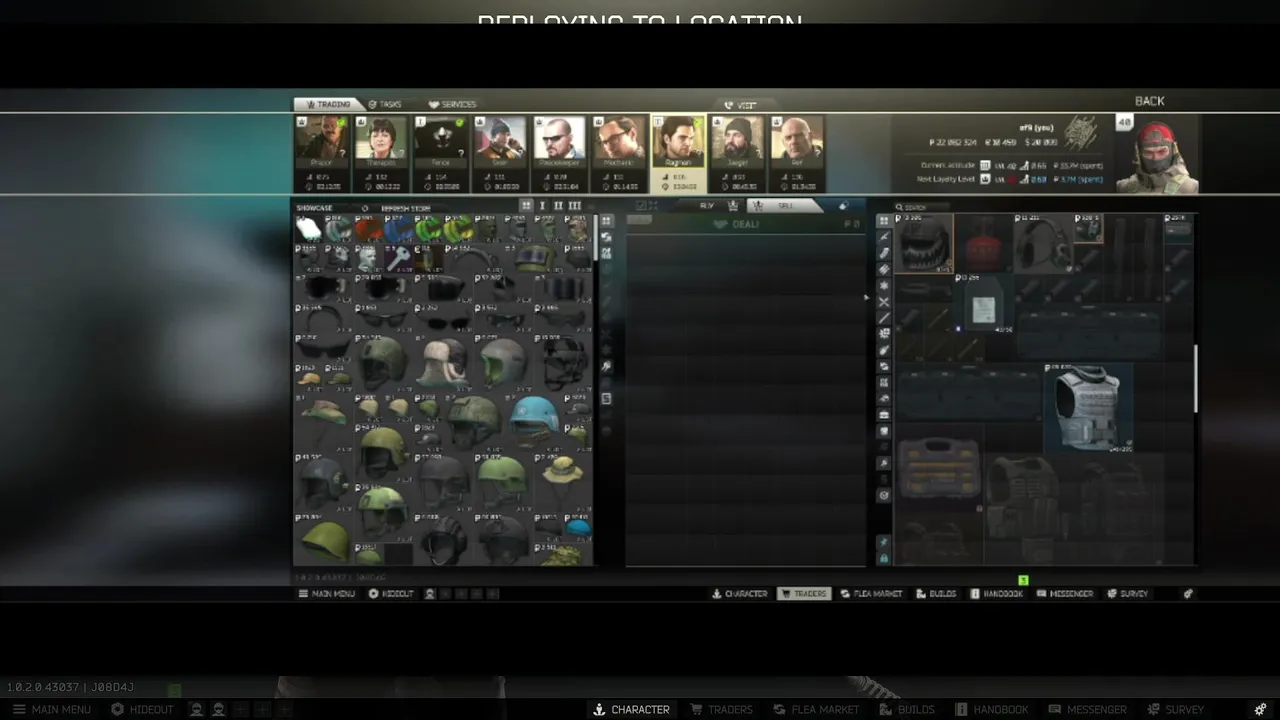Open Handbook in inner bottom bar
The width and height of the screenshot is (1280, 720).
click(997, 594)
